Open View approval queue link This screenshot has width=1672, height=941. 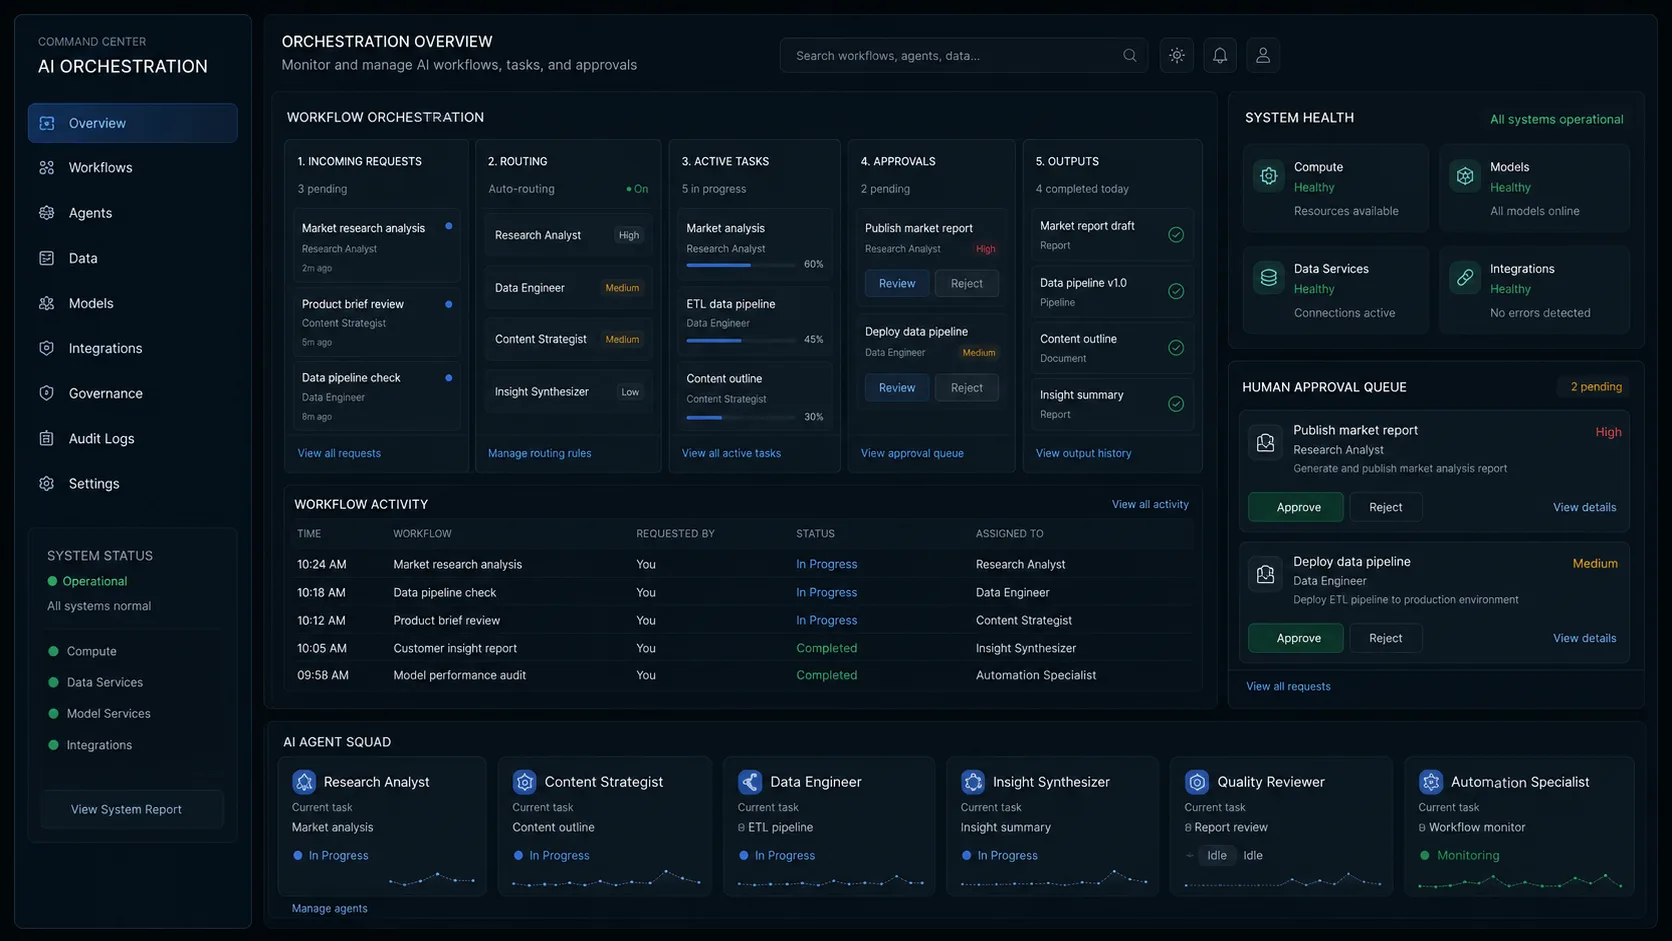tap(912, 453)
